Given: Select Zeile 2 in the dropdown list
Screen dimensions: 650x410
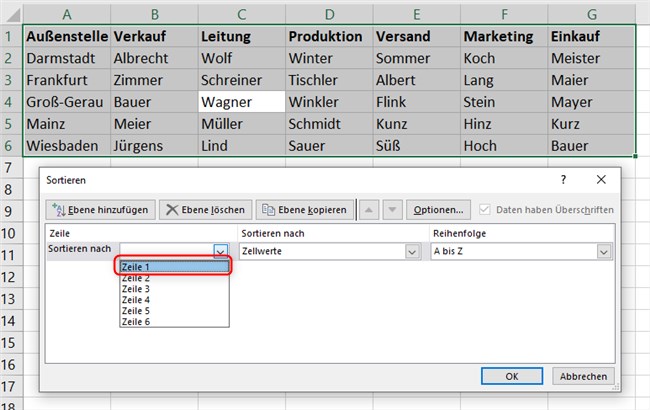Looking at the screenshot, I should coord(175,278).
